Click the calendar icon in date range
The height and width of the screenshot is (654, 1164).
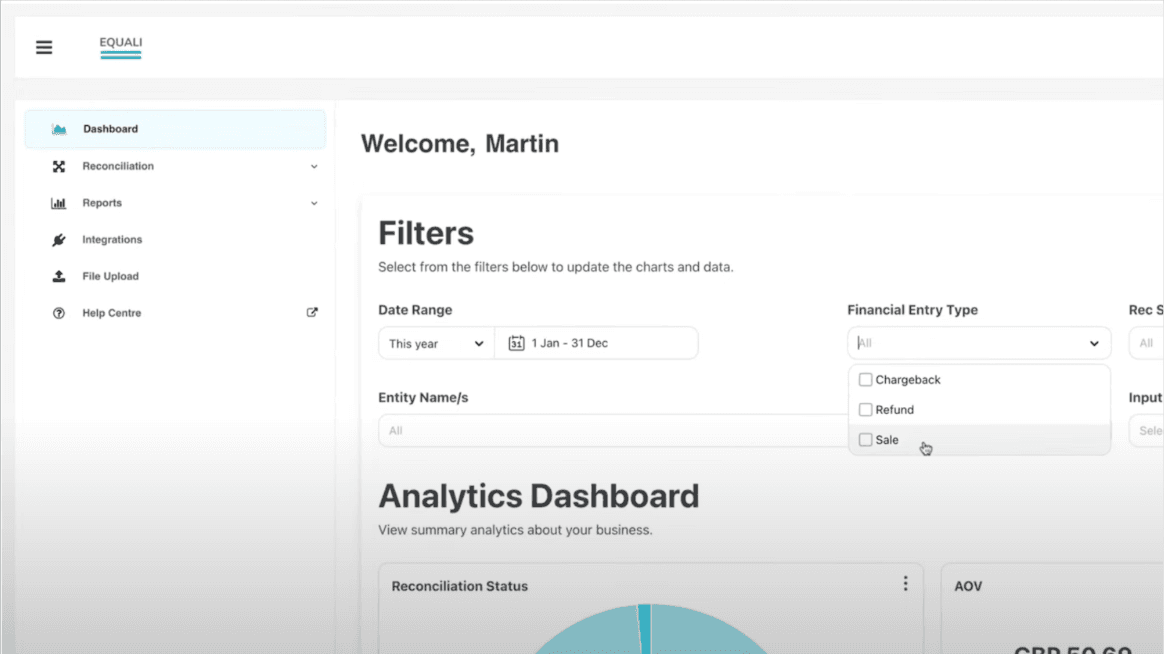516,343
